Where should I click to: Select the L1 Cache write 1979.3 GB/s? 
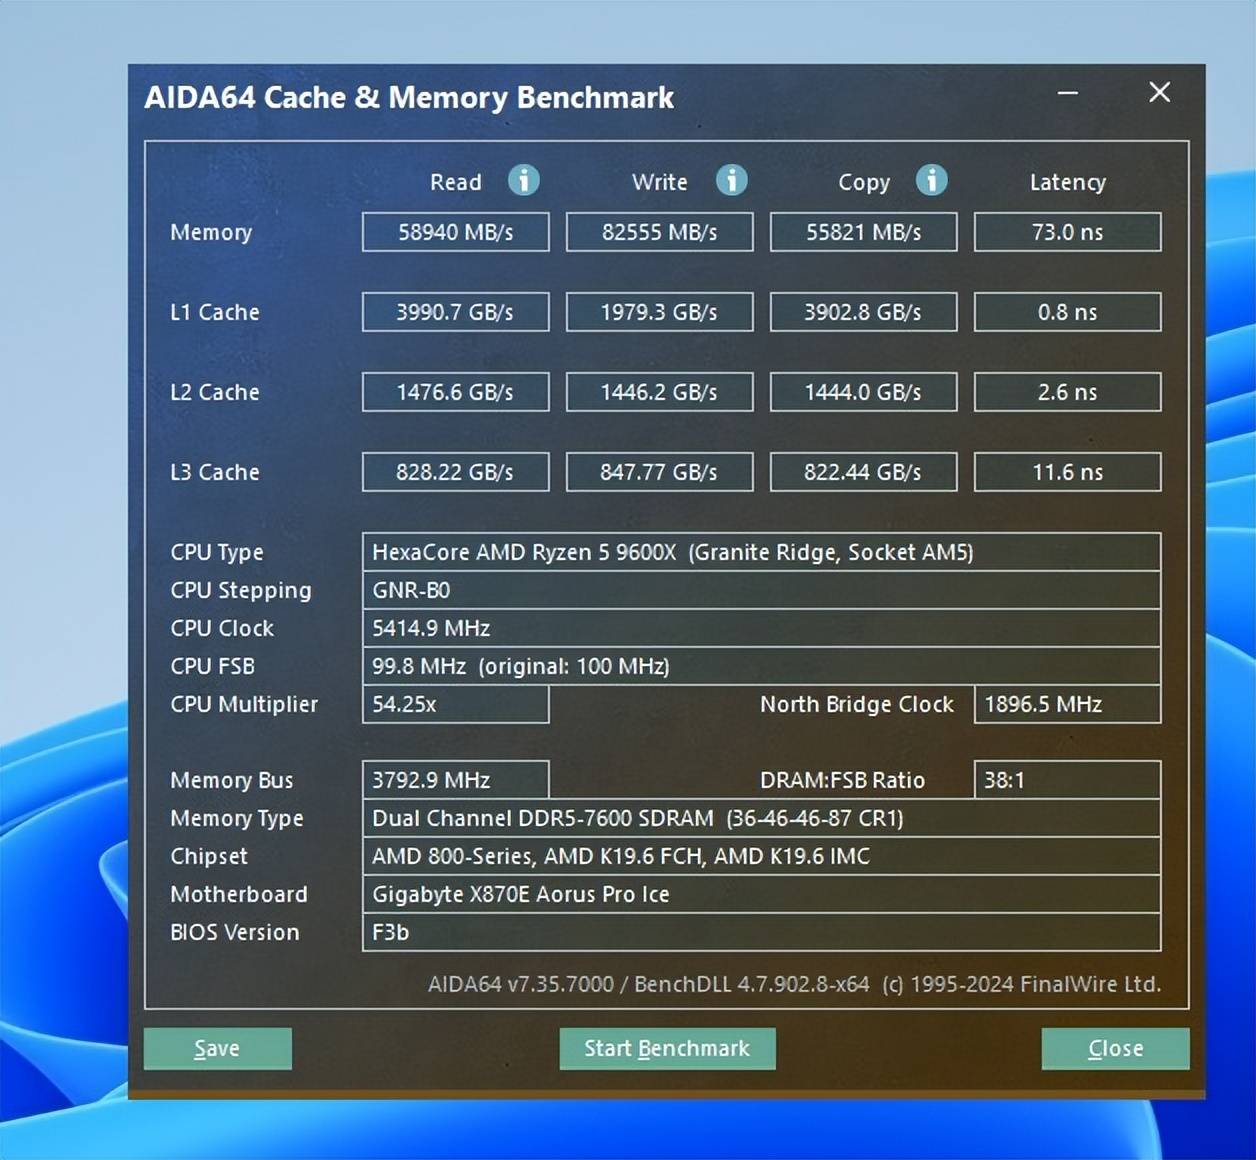pyautogui.click(x=659, y=312)
